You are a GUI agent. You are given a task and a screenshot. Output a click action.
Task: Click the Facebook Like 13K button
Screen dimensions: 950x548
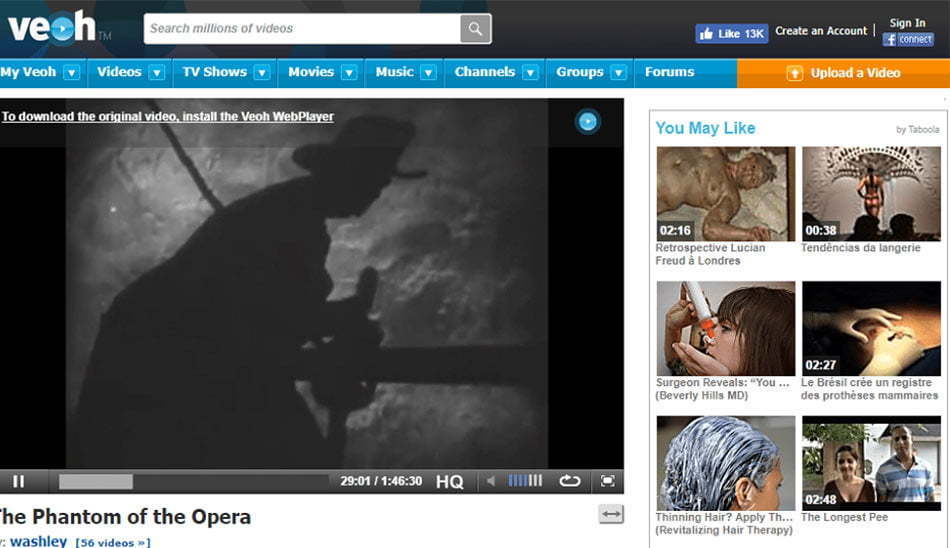click(731, 34)
